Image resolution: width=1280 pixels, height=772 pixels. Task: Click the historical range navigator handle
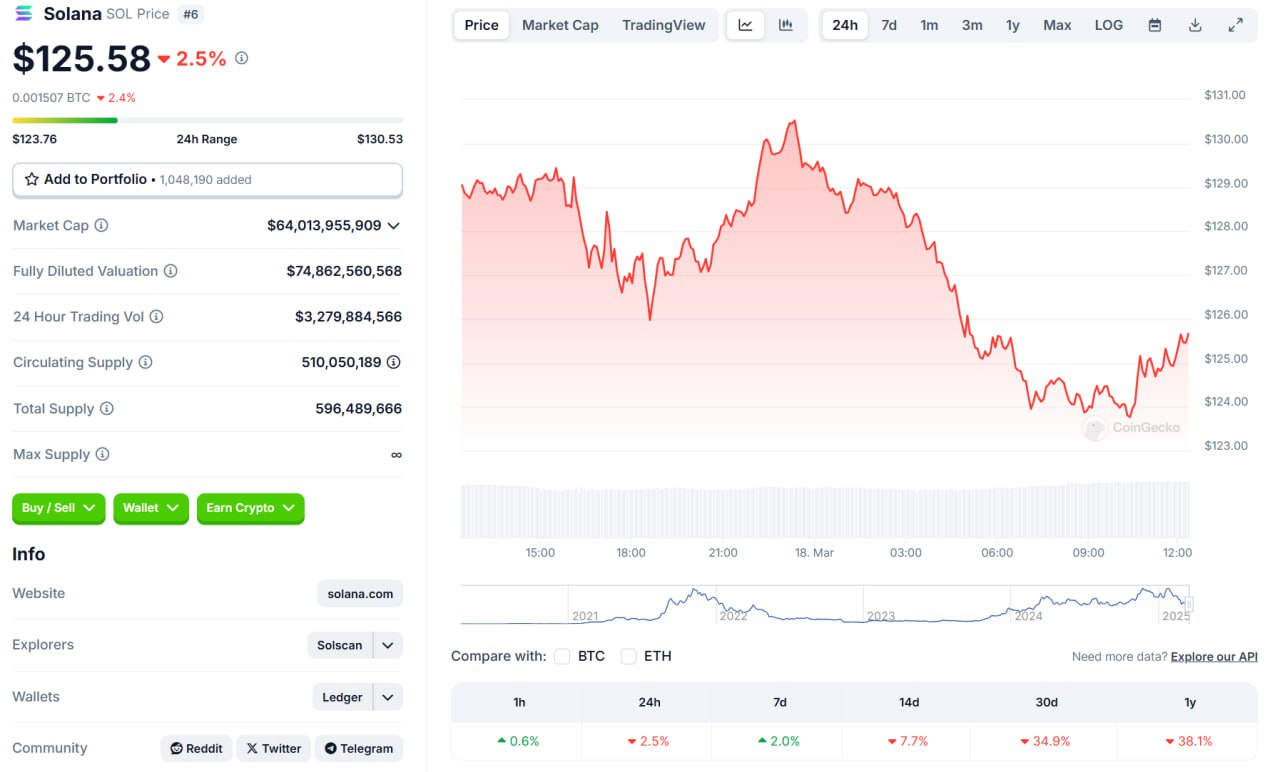point(1189,604)
